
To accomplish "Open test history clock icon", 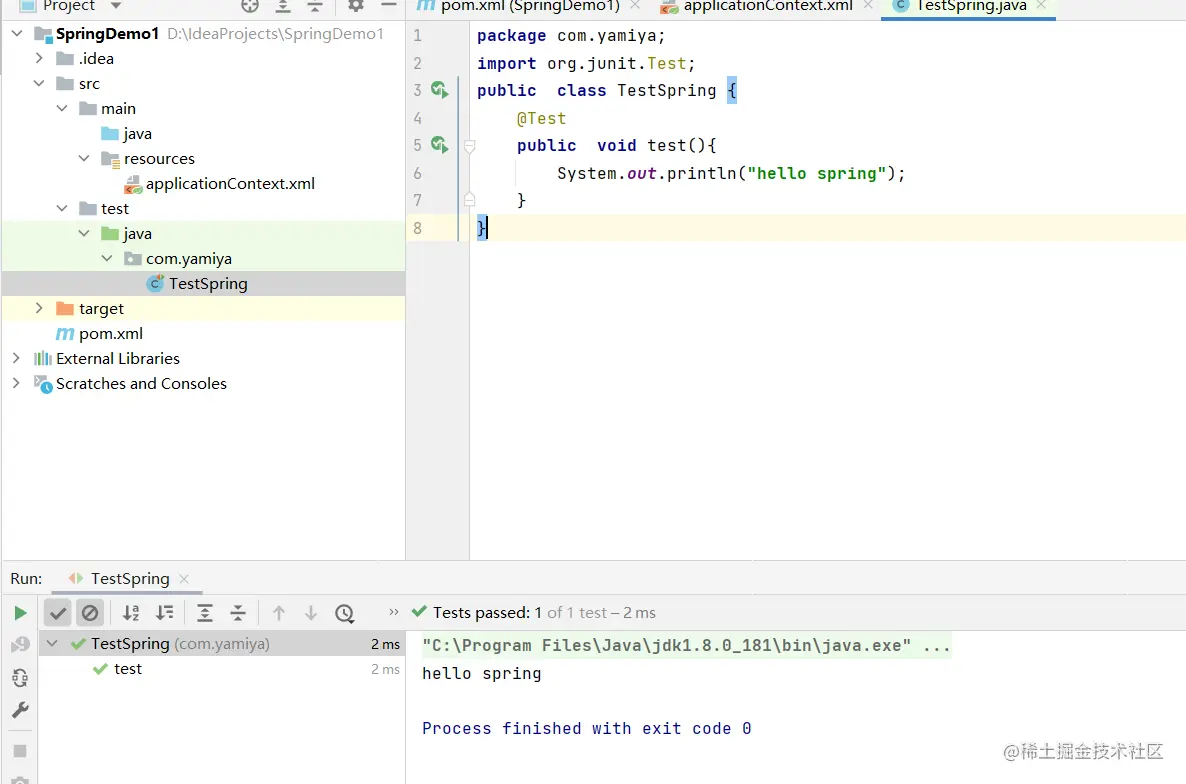I will [345, 613].
